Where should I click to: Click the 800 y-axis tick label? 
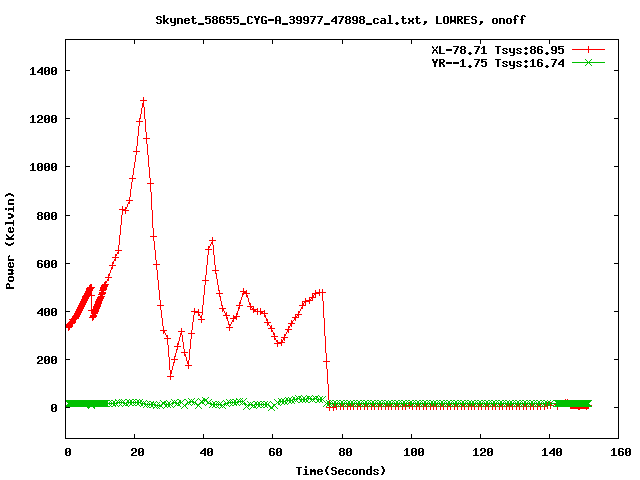(47, 216)
